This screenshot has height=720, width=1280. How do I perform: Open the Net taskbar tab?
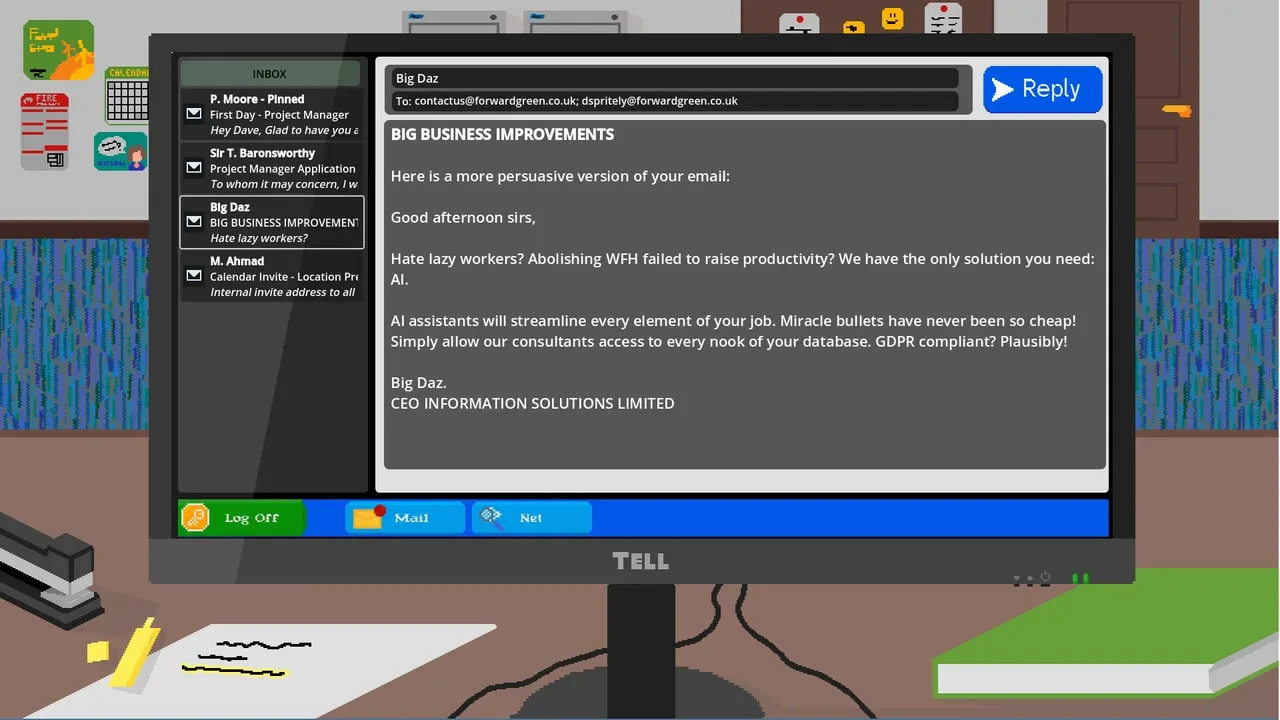531,517
